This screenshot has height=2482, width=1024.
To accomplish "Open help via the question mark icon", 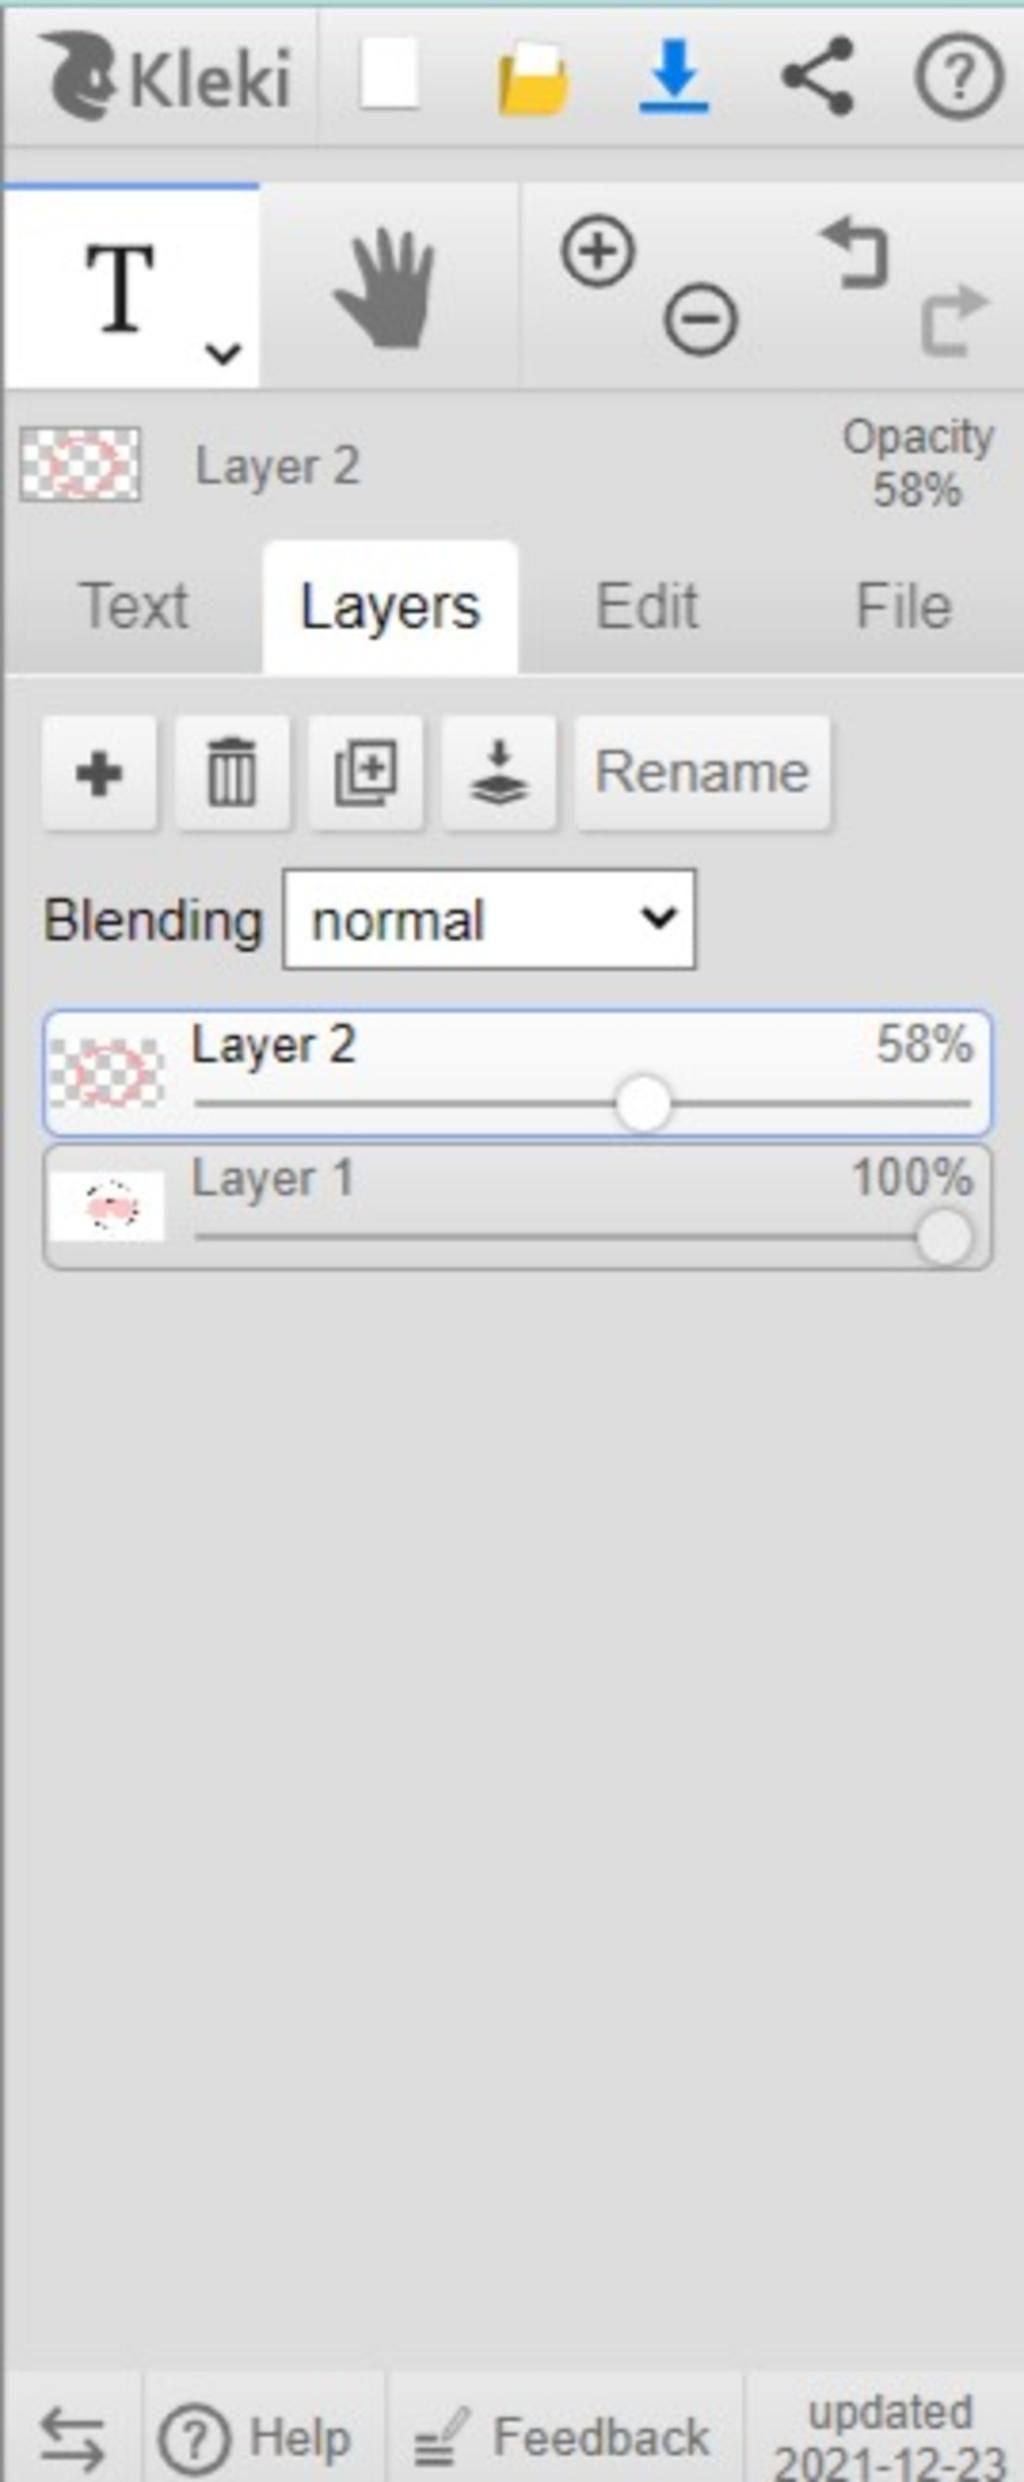I will point(958,76).
